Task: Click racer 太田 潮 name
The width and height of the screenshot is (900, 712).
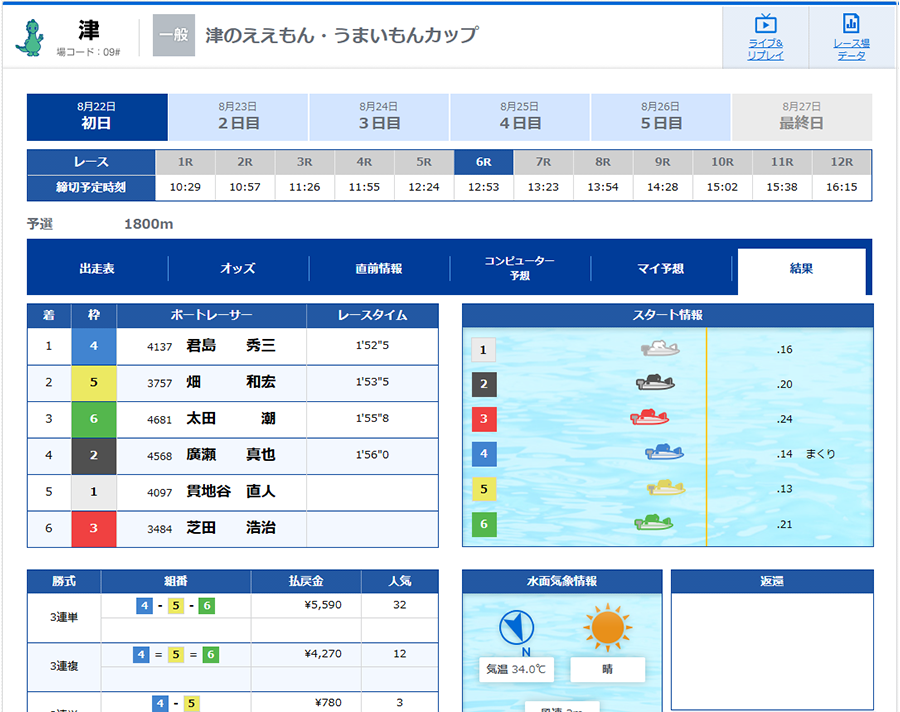Action: coord(231,419)
